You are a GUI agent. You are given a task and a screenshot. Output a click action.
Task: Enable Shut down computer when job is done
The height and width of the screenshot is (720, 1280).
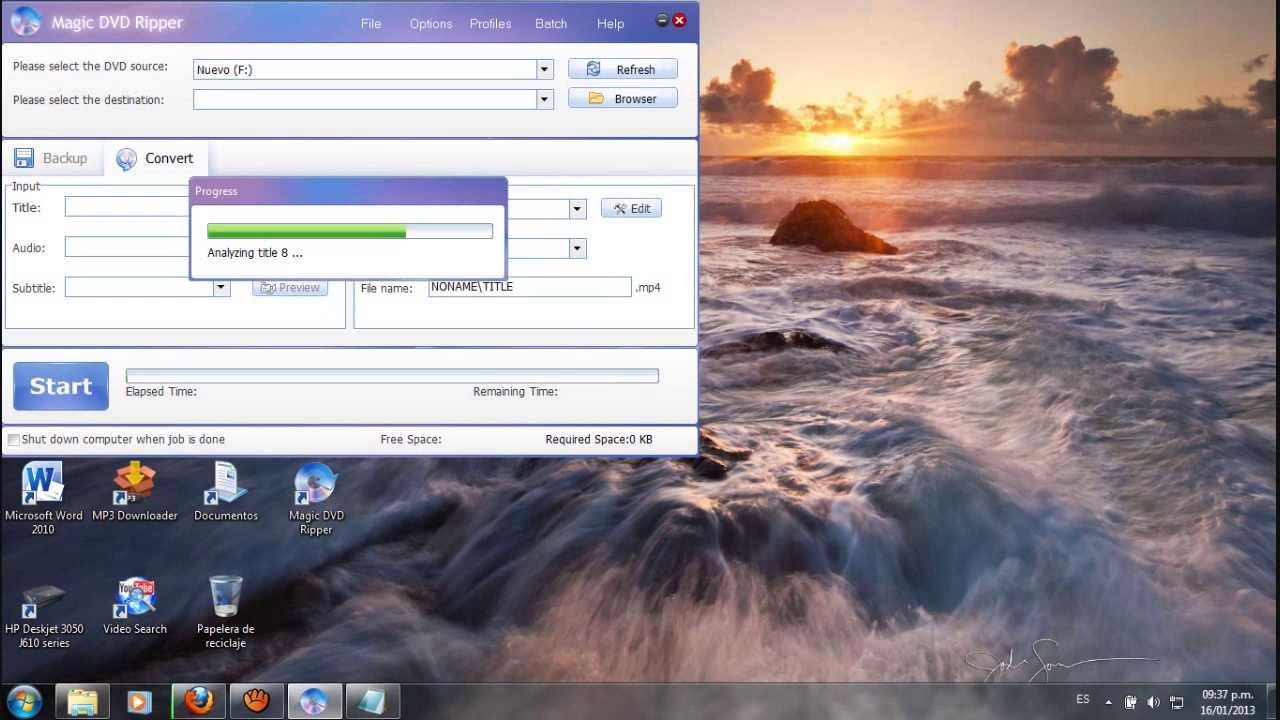point(13,440)
